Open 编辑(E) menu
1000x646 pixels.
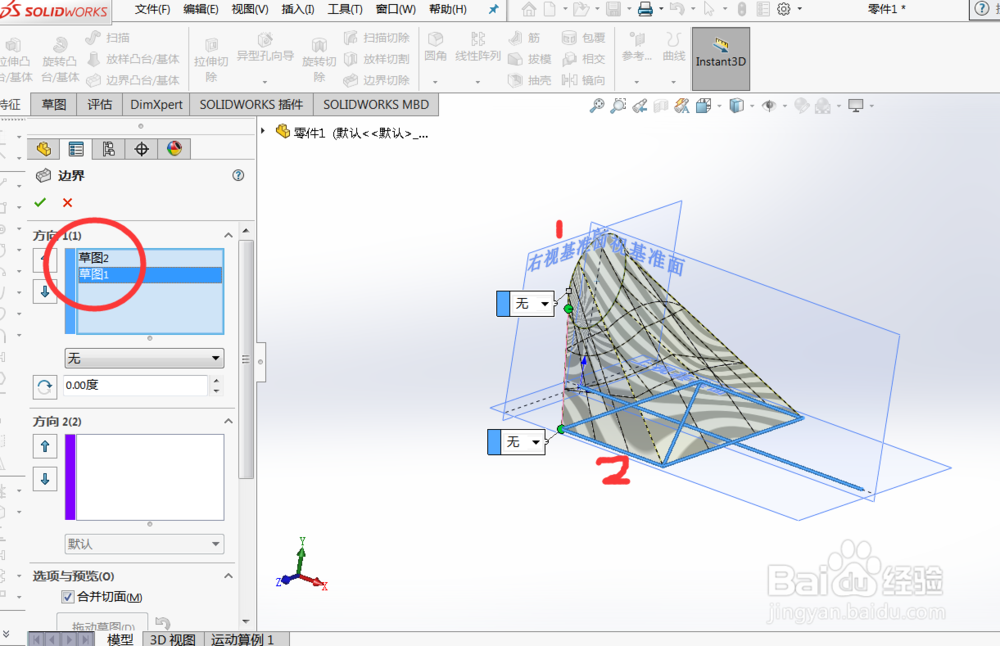pyautogui.click(x=201, y=10)
